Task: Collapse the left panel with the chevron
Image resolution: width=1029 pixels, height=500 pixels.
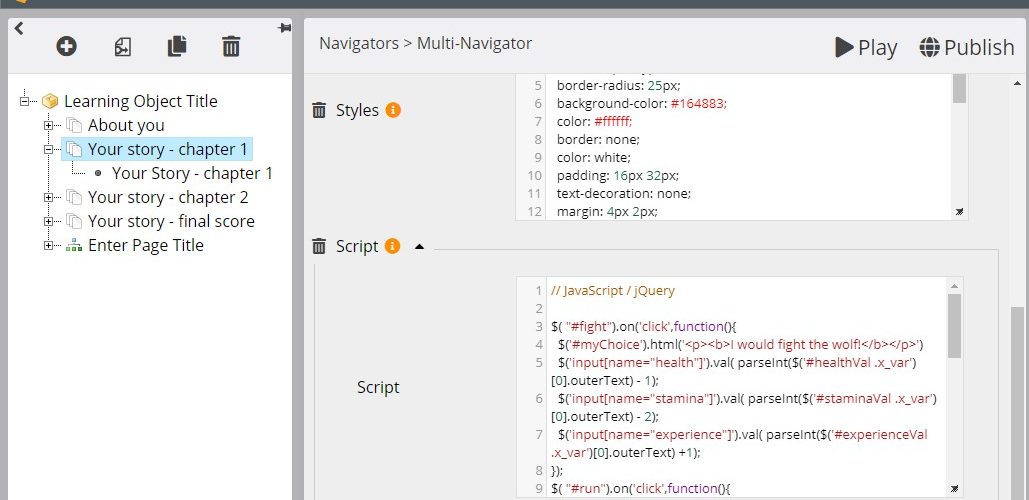Action: point(19,29)
